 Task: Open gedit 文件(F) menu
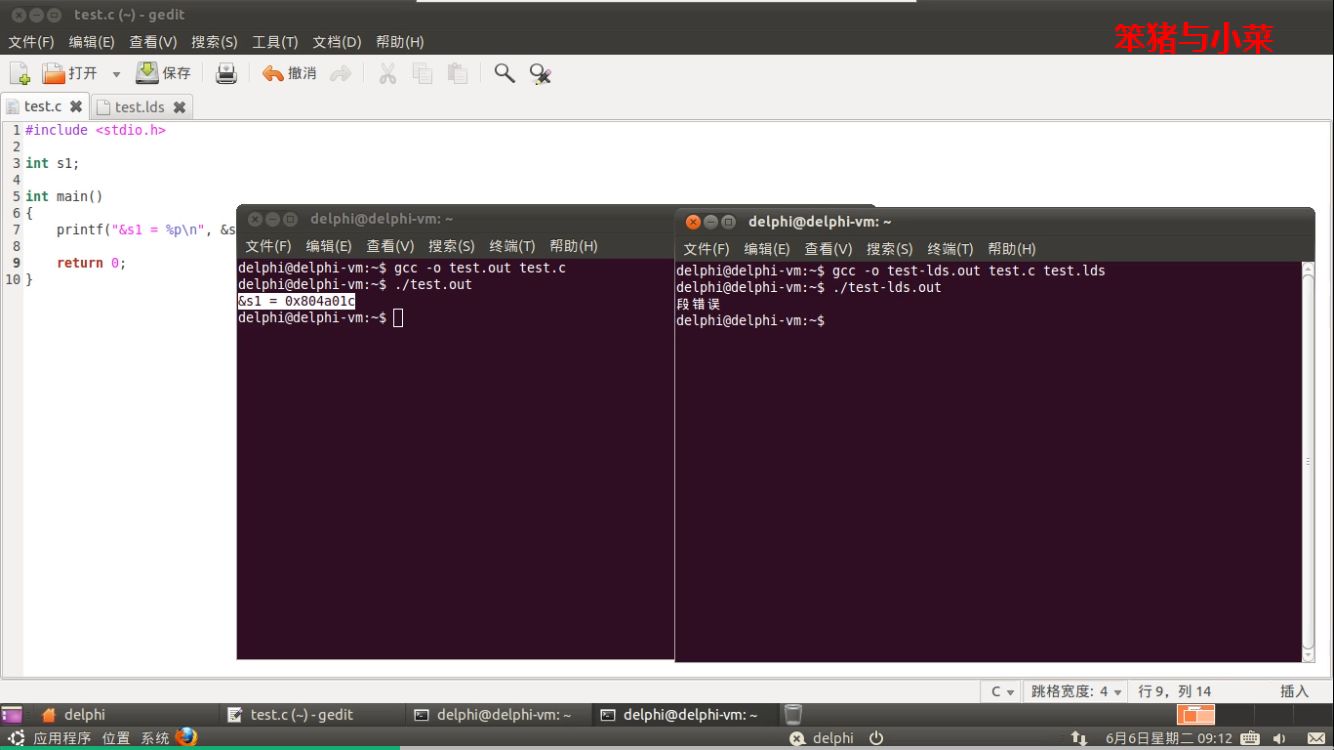(x=31, y=42)
